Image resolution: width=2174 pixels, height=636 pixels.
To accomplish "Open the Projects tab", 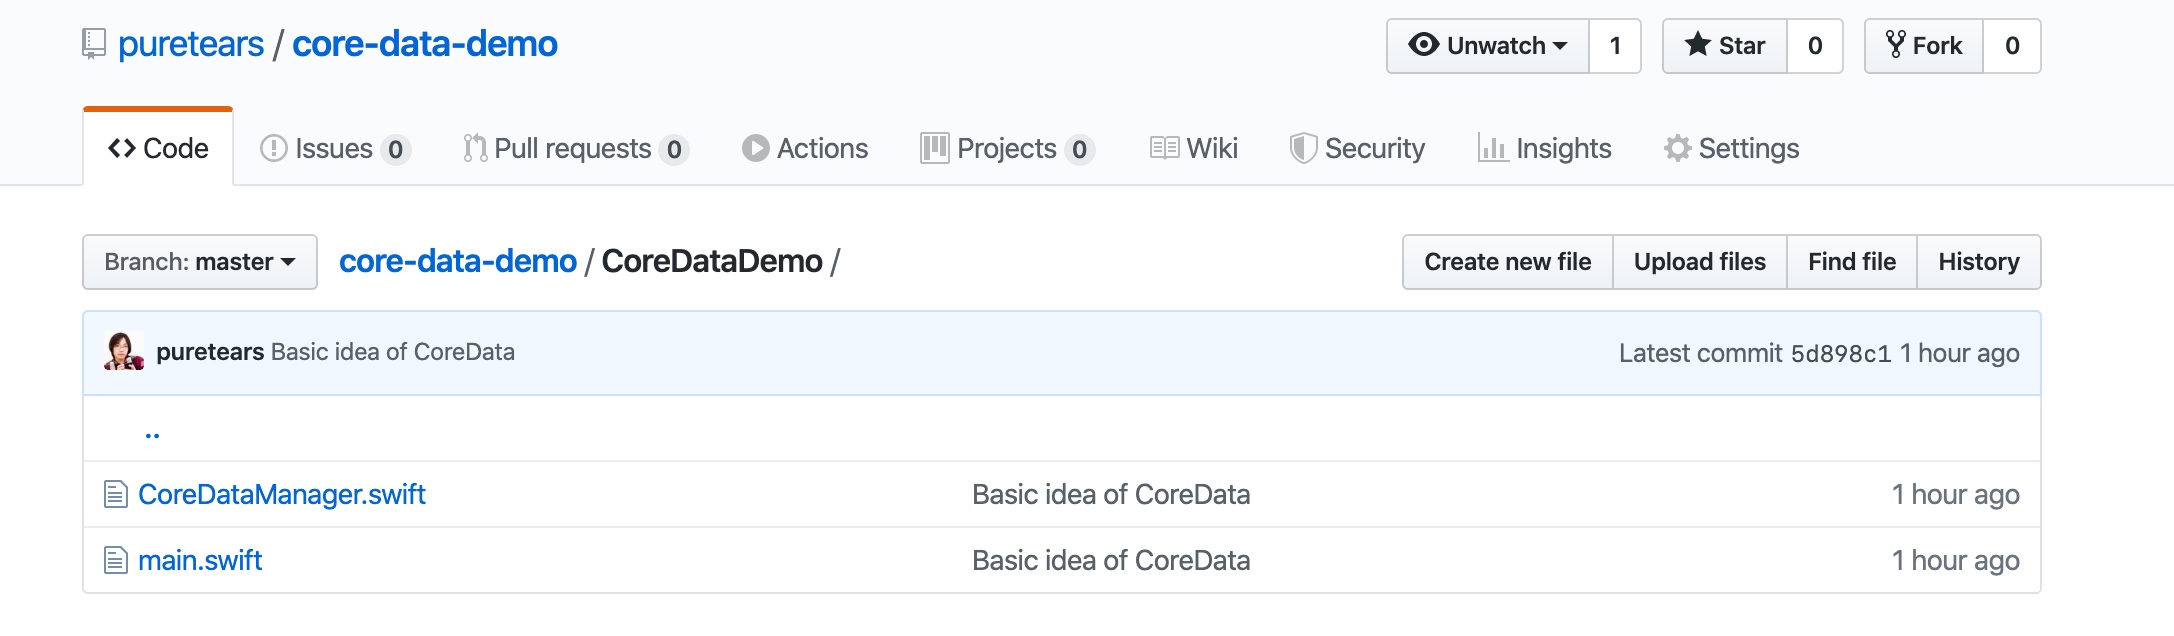I will point(1008,148).
